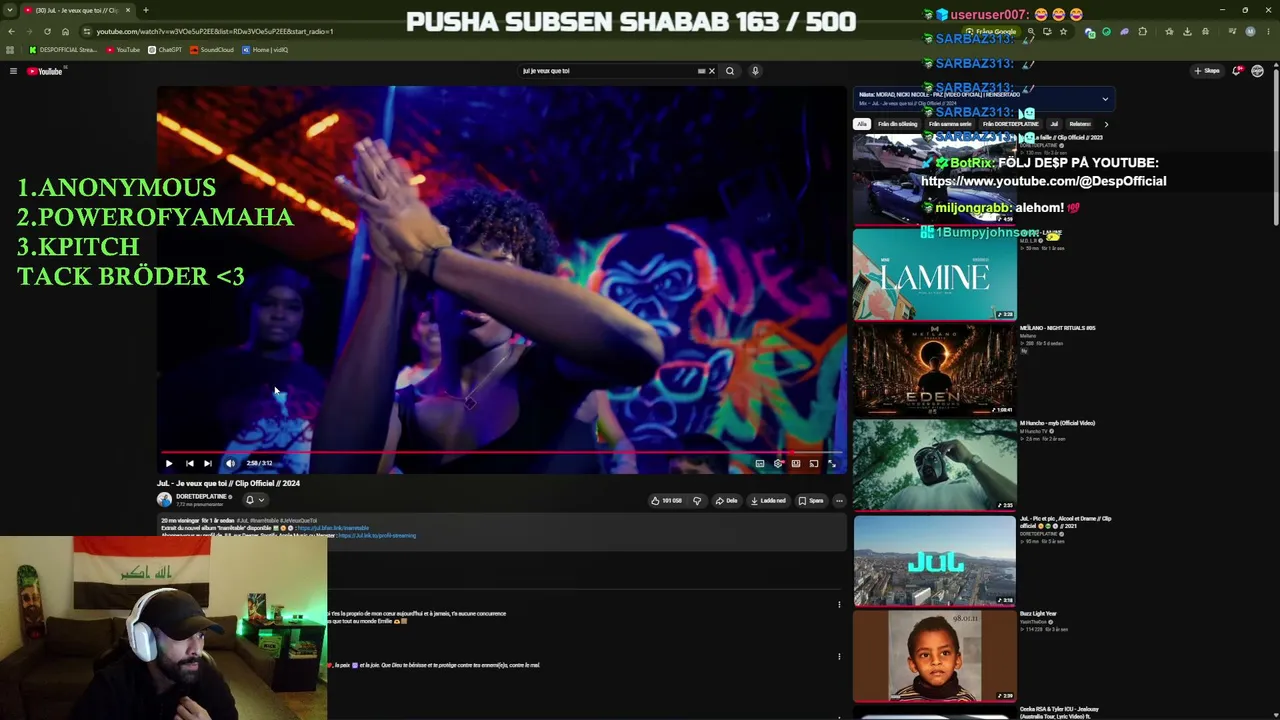Expand the Nästa mix playlist panel
This screenshot has height=720, width=1280.
click(x=1105, y=99)
